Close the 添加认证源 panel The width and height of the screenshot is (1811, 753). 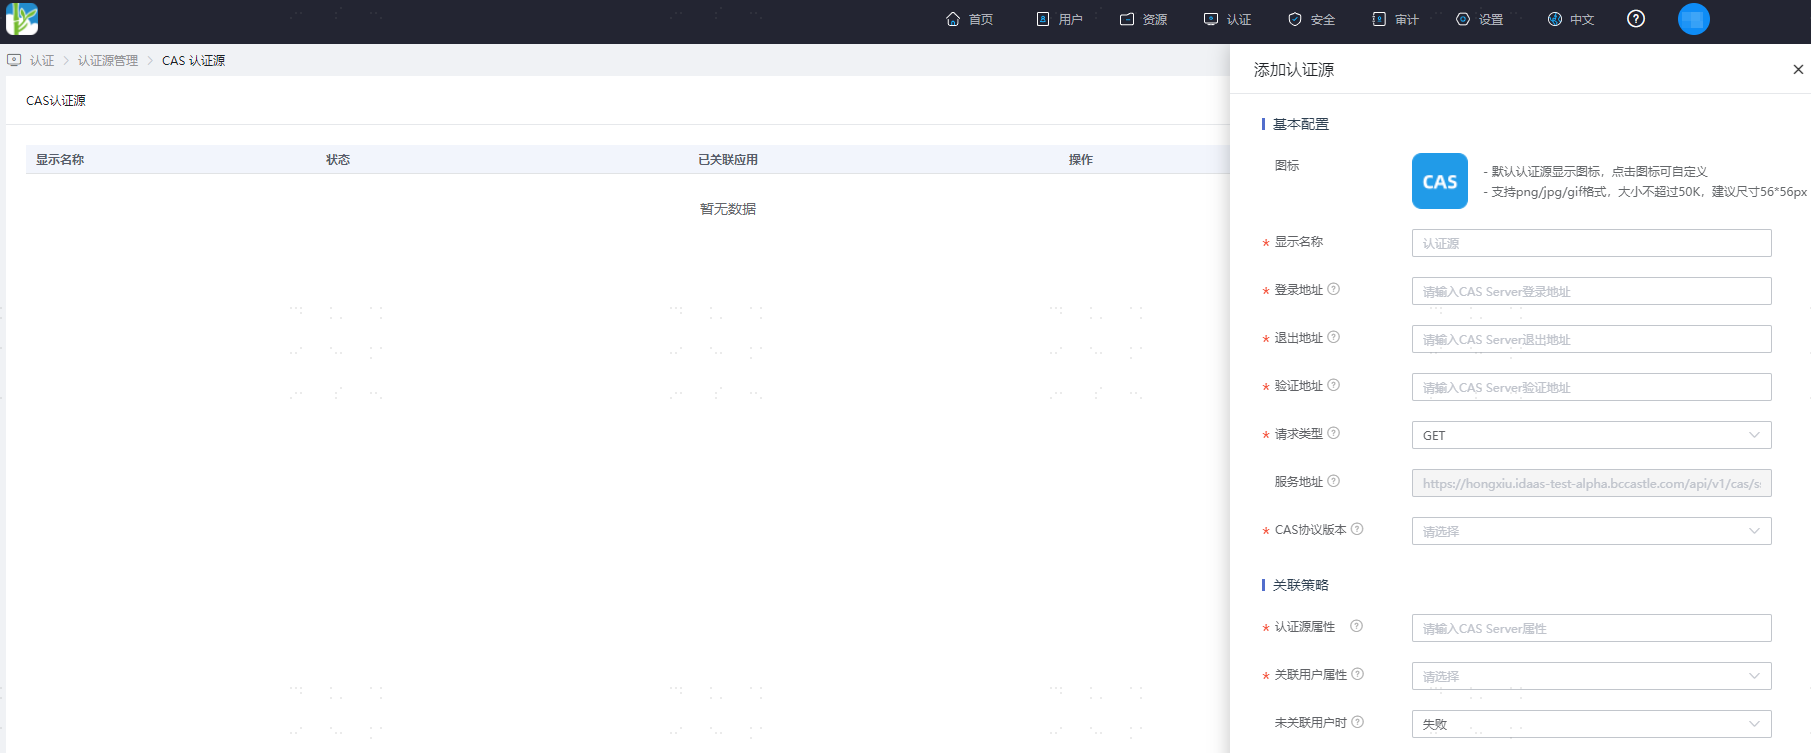1798,69
